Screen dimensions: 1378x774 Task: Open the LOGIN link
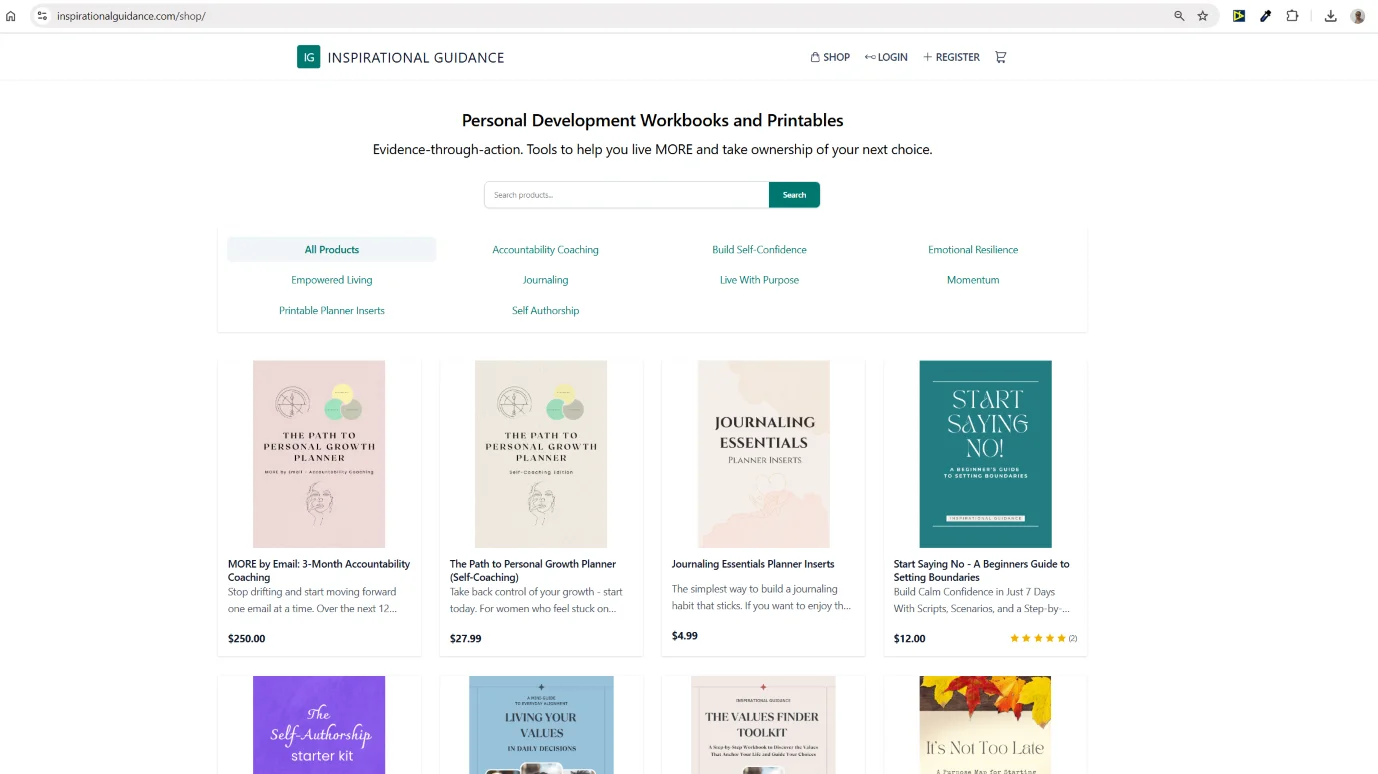point(886,57)
